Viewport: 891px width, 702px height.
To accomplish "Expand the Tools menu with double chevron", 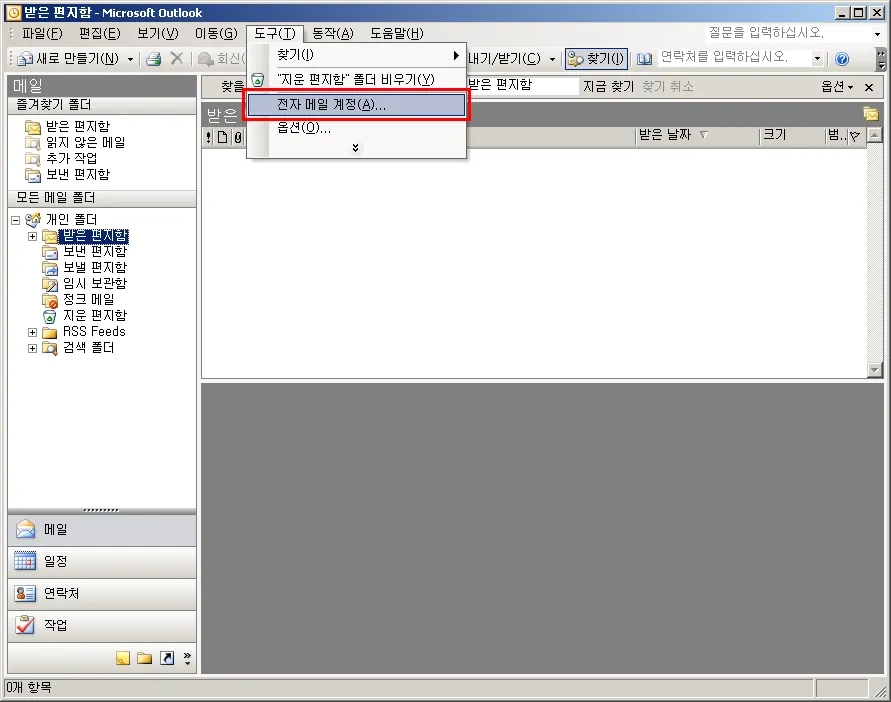I will [355, 148].
